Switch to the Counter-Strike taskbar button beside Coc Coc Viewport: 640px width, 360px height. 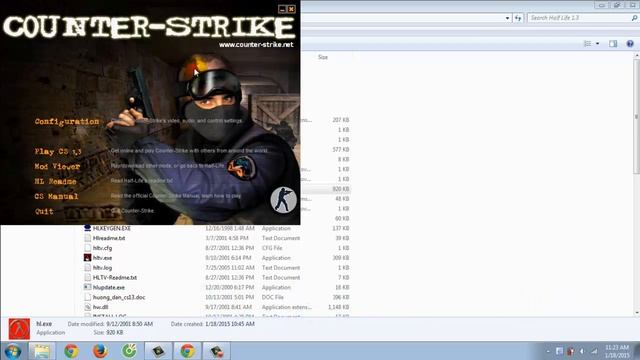(158, 351)
